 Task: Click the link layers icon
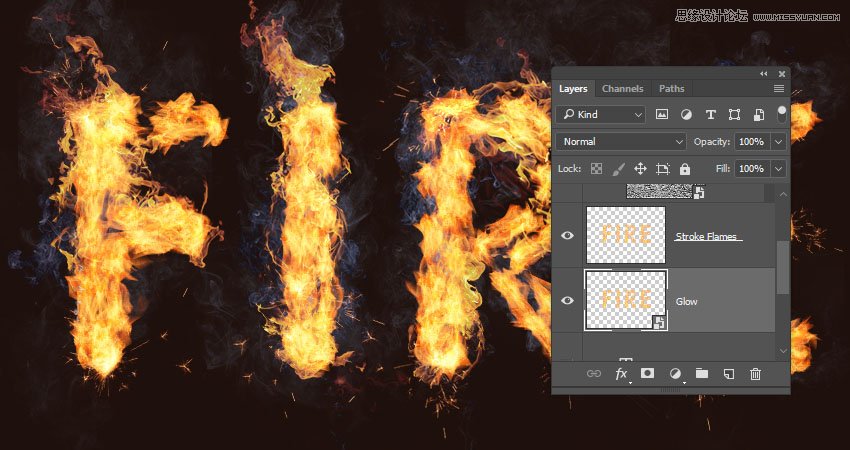click(x=594, y=374)
